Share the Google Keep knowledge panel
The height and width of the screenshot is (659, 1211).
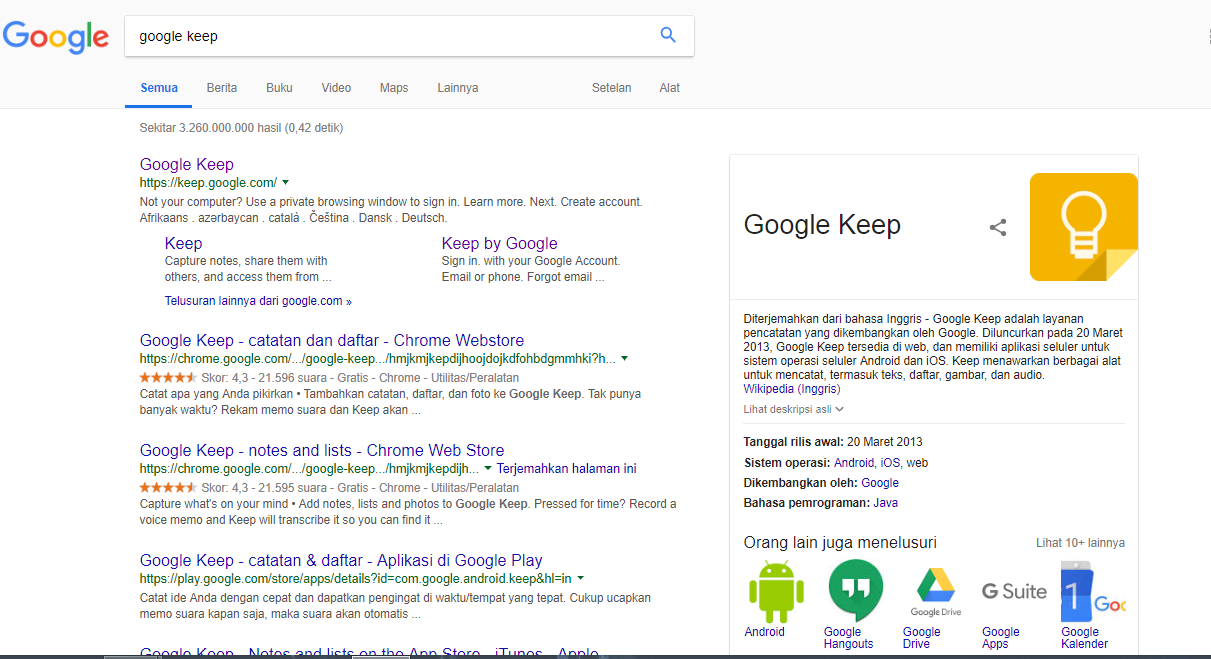997,227
